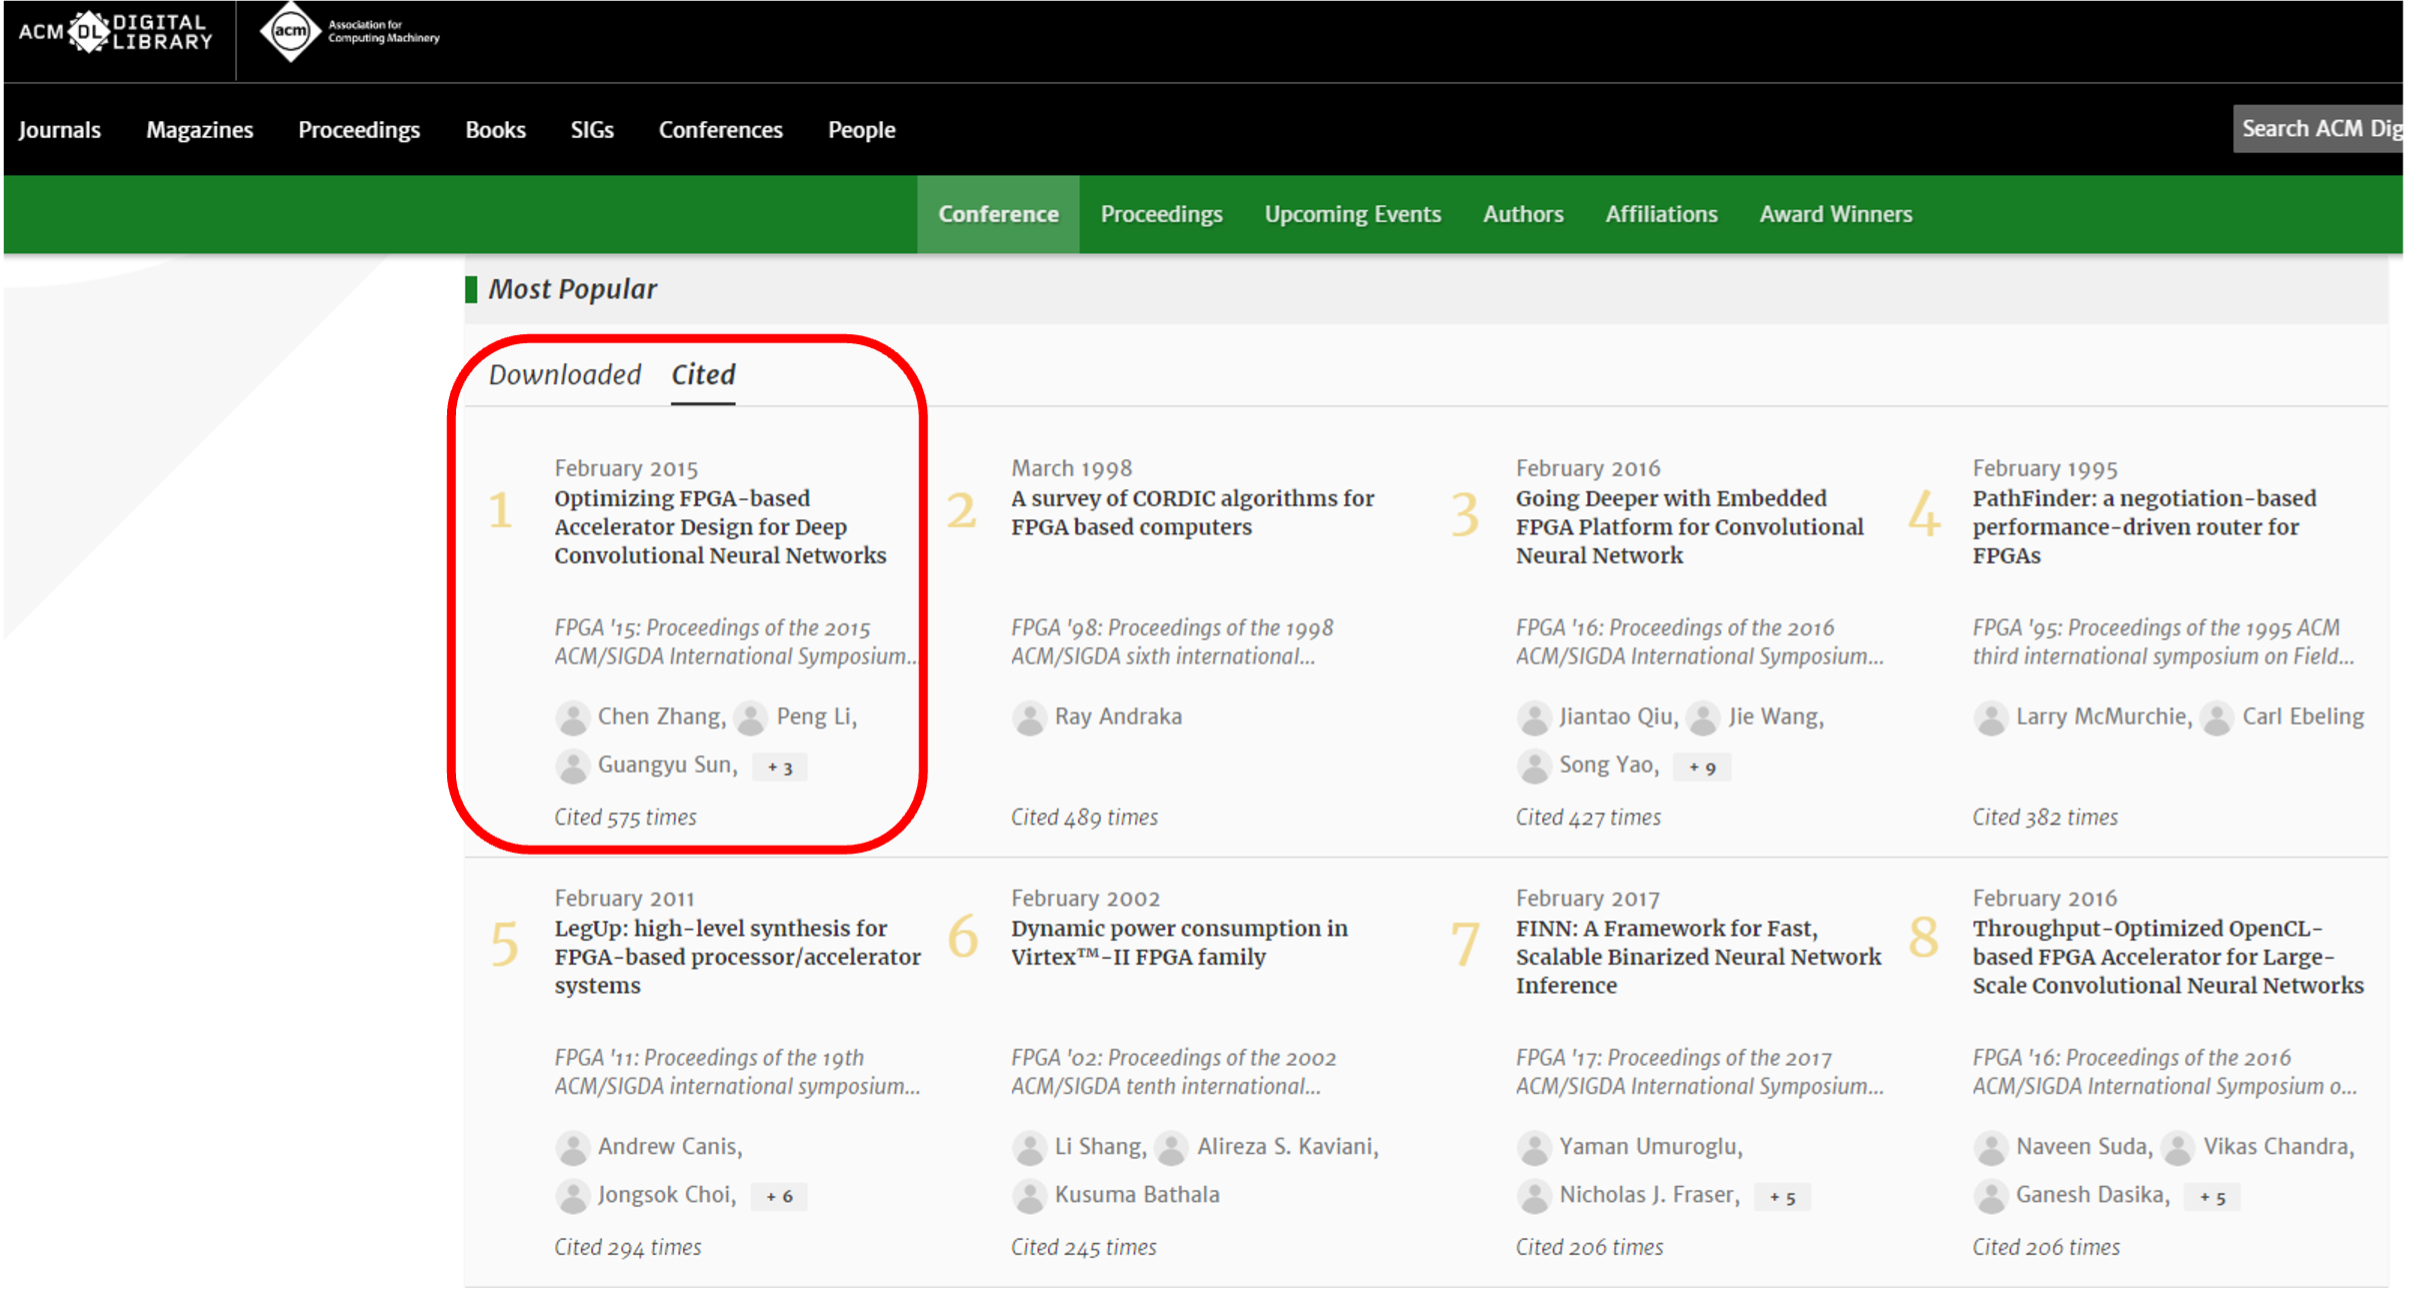Click Yaman Umuroglu's author avatar icon
2410x1292 pixels.
1533,1147
